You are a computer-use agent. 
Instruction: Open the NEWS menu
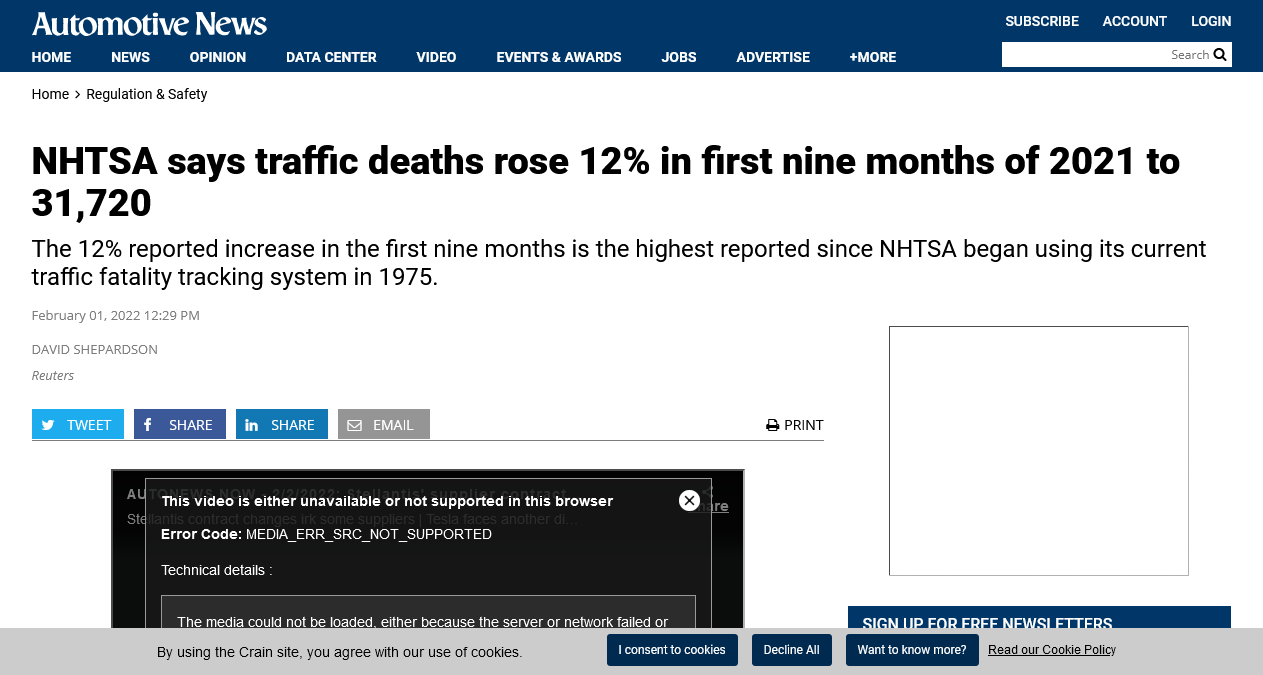coord(130,57)
